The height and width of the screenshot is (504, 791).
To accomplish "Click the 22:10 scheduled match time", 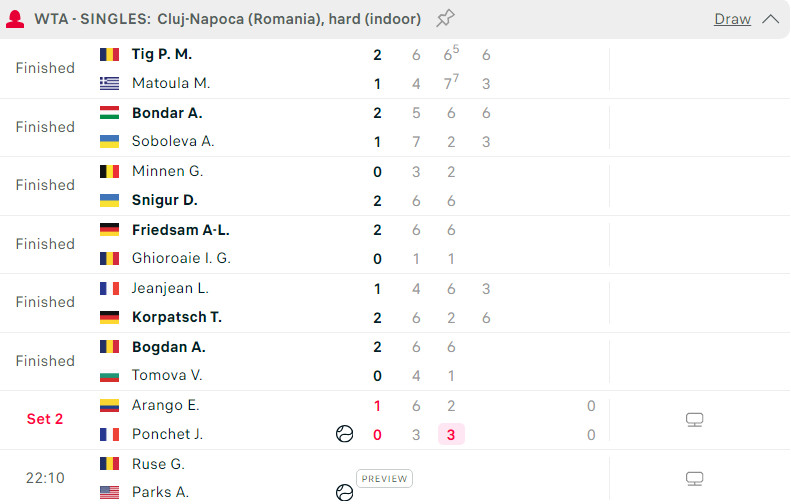I will [x=45, y=478].
